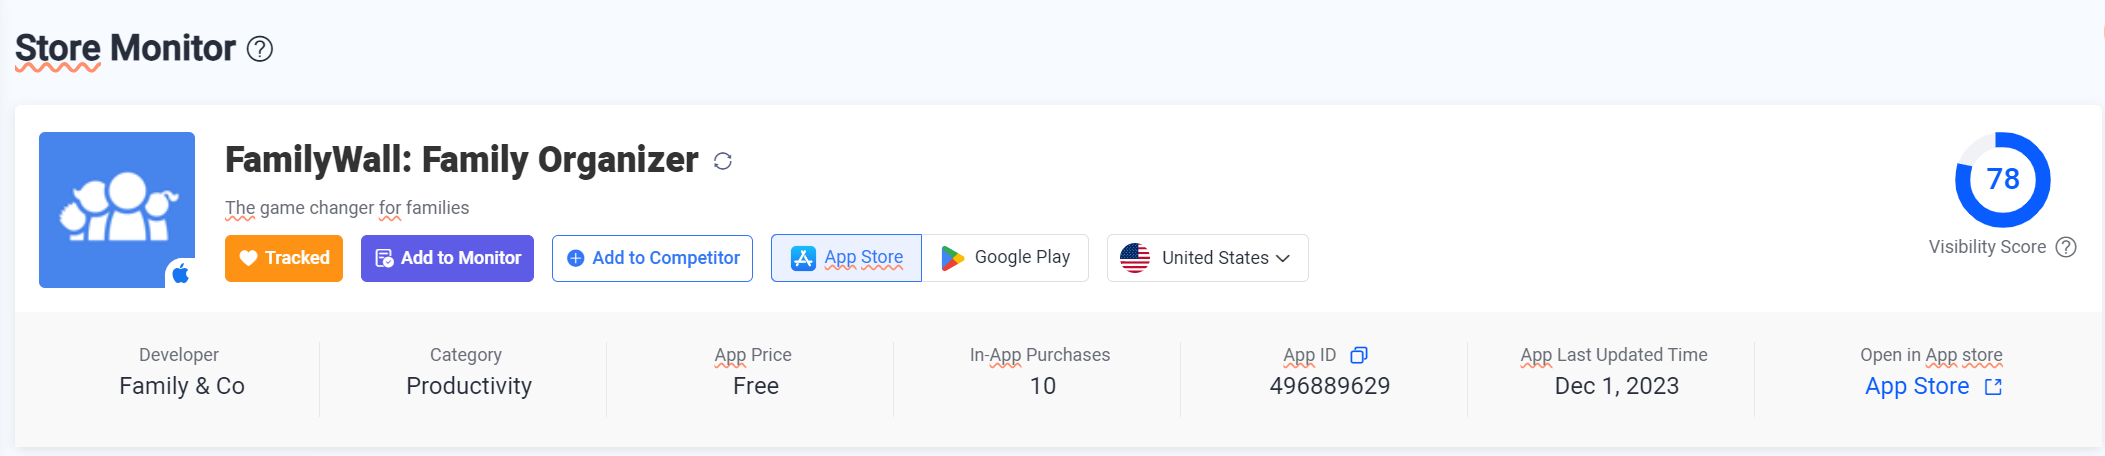Click Add to Monitor button
This screenshot has width=2105, height=456.
pyautogui.click(x=447, y=258)
